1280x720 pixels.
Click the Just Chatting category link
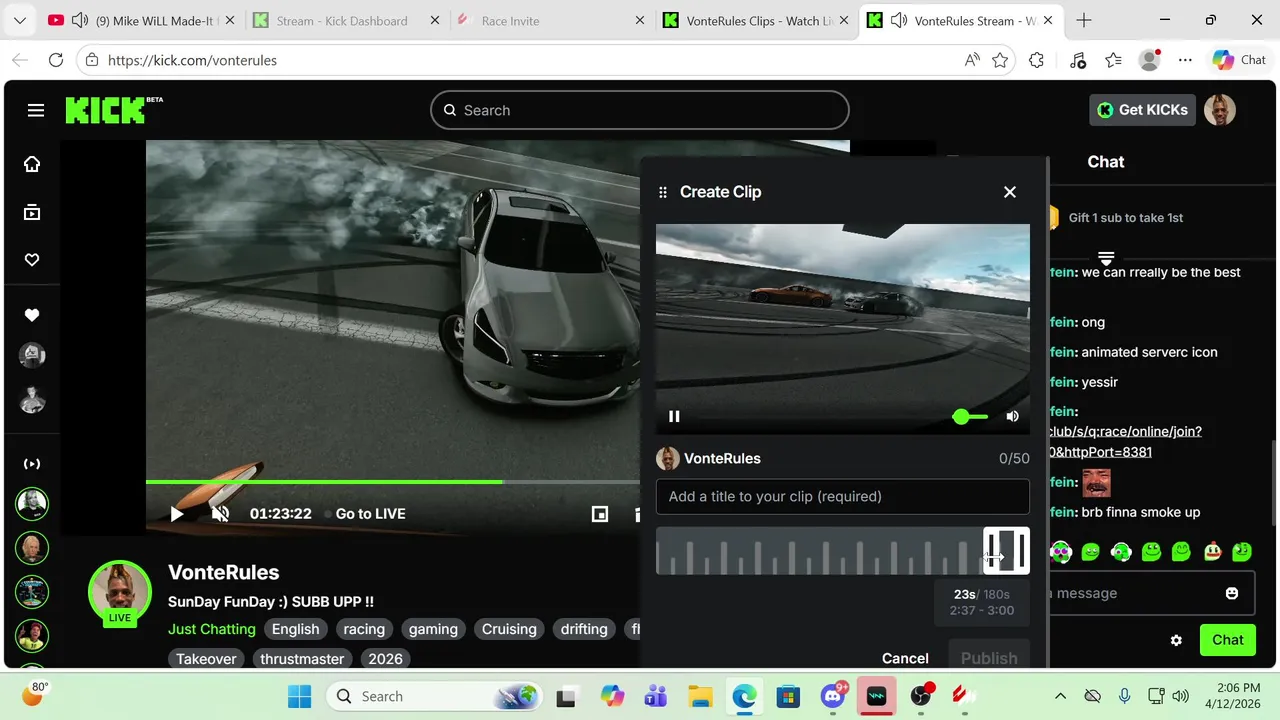click(212, 629)
